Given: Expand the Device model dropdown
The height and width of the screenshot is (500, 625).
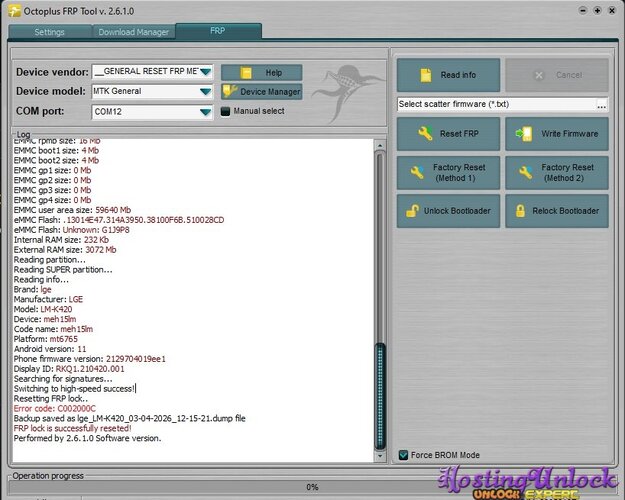Looking at the screenshot, I should [x=205, y=92].
